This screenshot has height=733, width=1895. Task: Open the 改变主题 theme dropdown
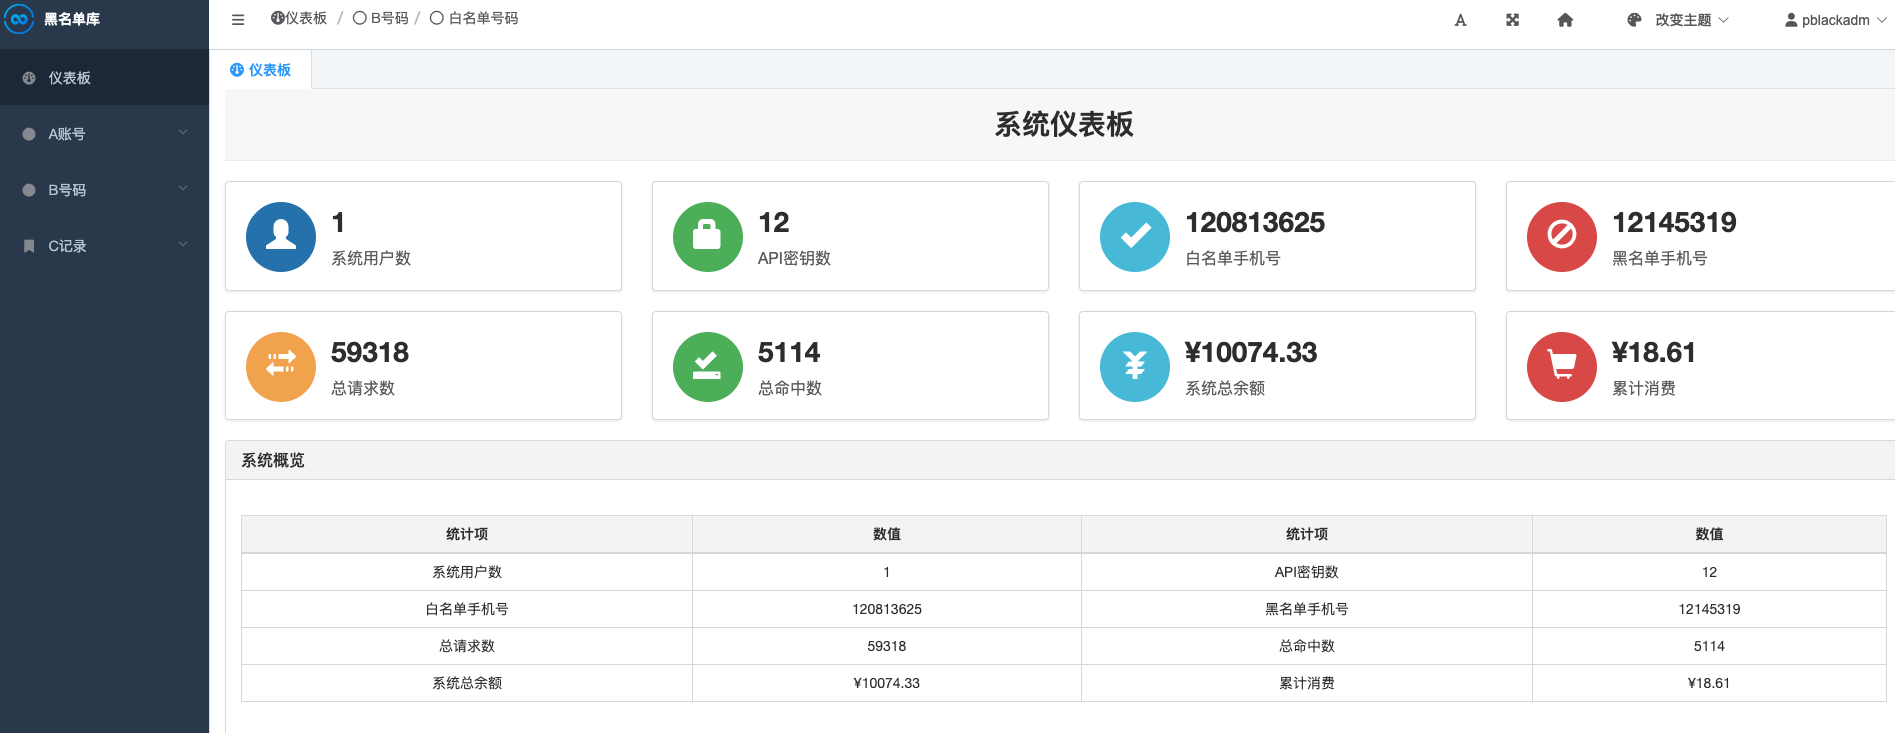coord(1678,20)
